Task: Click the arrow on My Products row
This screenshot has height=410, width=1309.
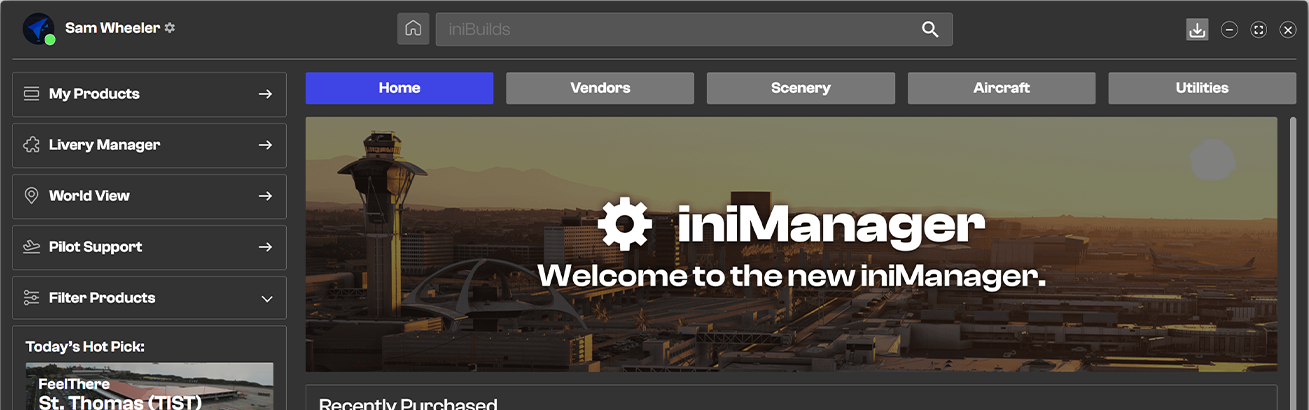Action: 265,94
